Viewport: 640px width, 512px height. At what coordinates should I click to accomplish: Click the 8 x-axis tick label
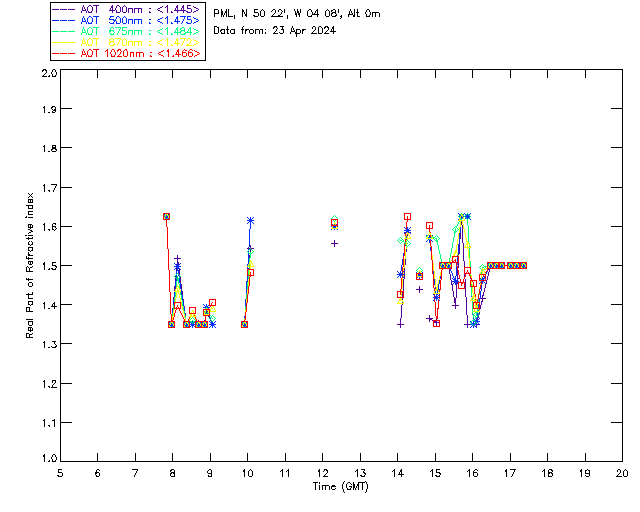point(172,473)
